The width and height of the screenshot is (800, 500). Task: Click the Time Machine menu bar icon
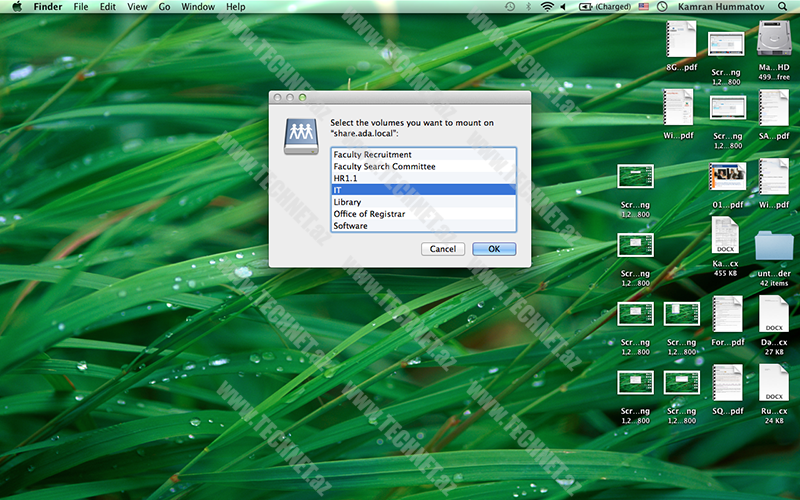coord(510,7)
